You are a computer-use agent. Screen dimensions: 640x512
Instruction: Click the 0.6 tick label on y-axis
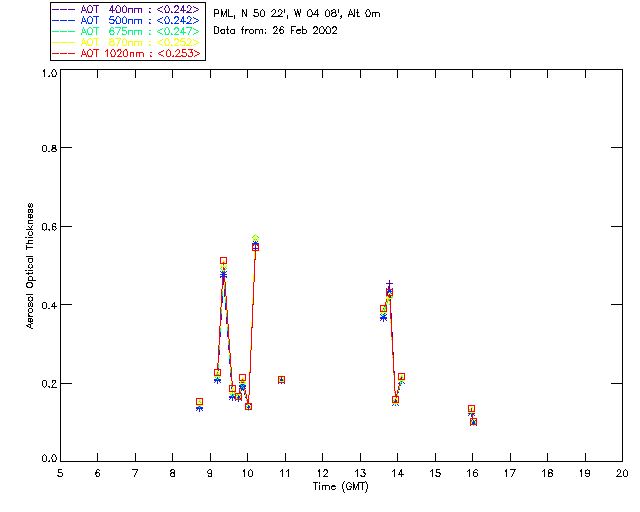pos(44,227)
